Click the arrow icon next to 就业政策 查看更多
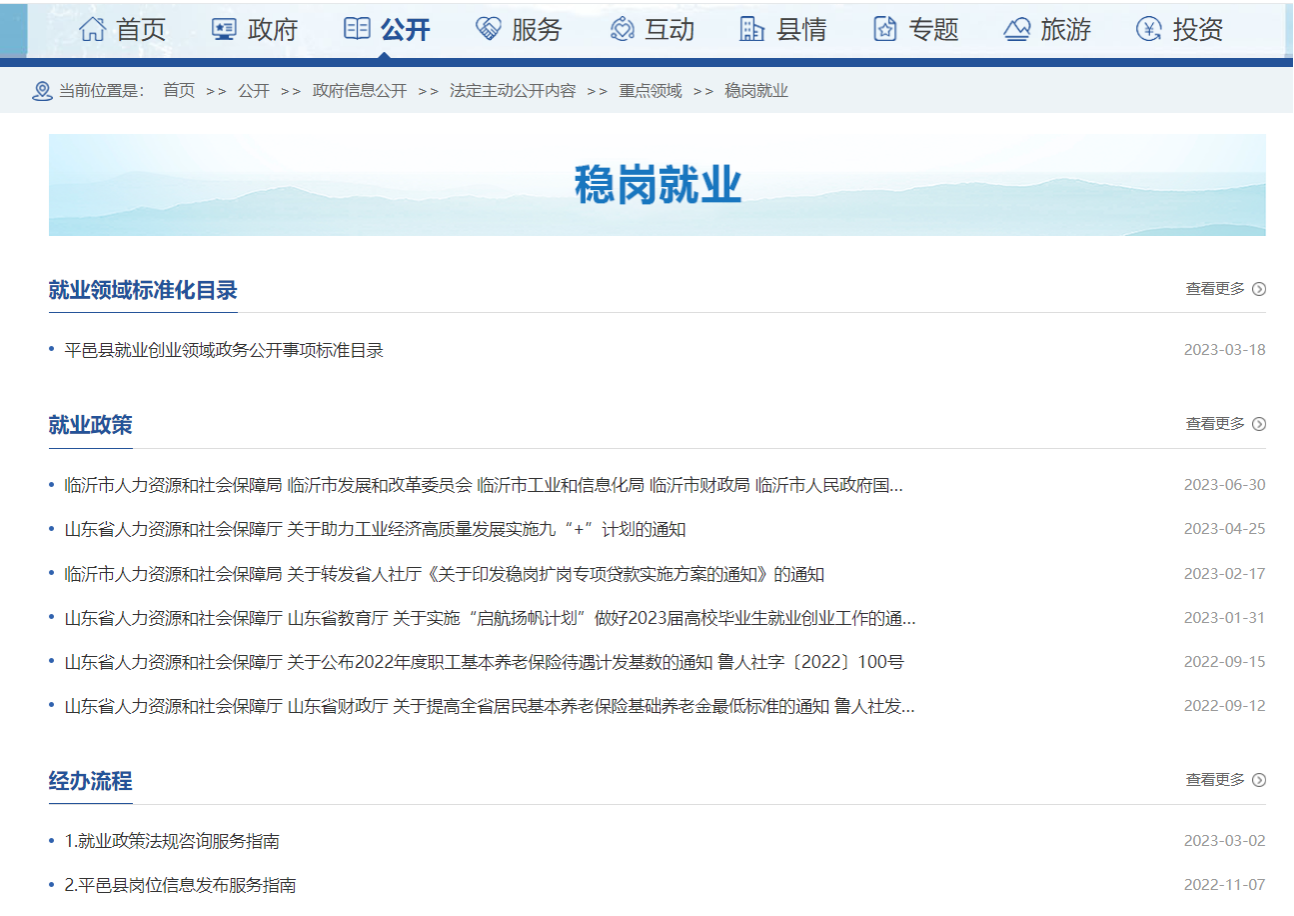This screenshot has height=916, width=1294. tap(1259, 424)
